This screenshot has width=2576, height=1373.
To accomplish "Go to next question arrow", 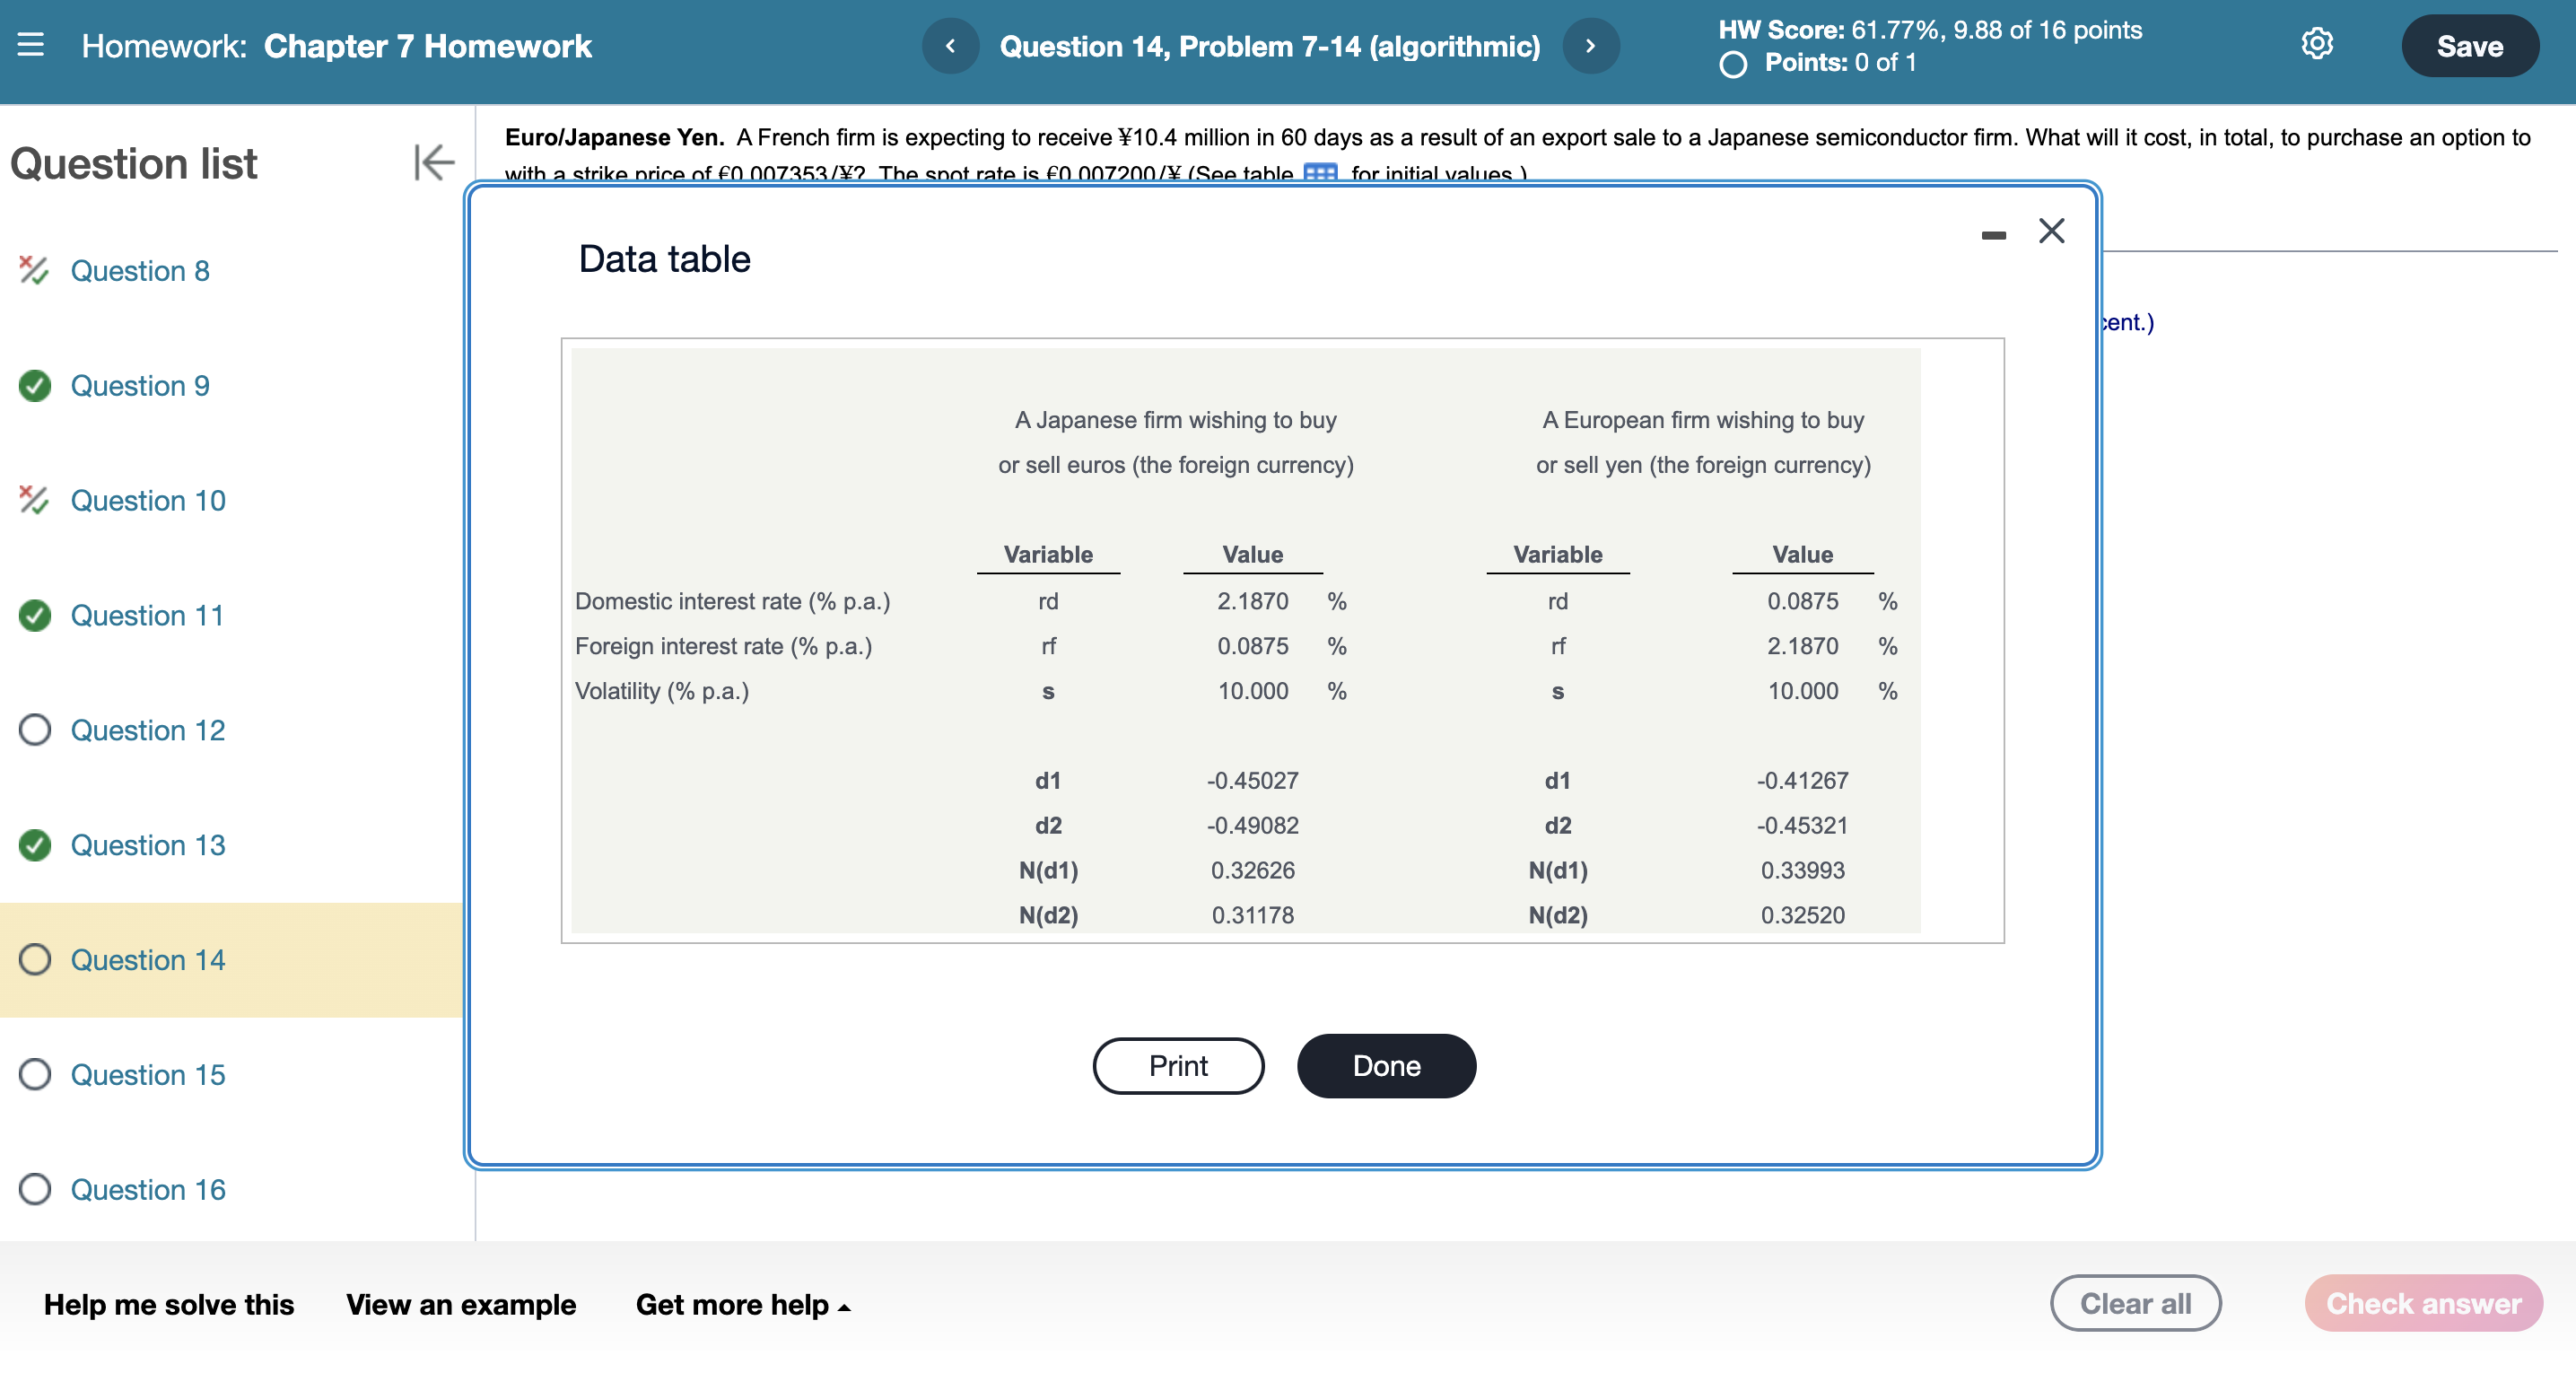I will pos(1590,46).
